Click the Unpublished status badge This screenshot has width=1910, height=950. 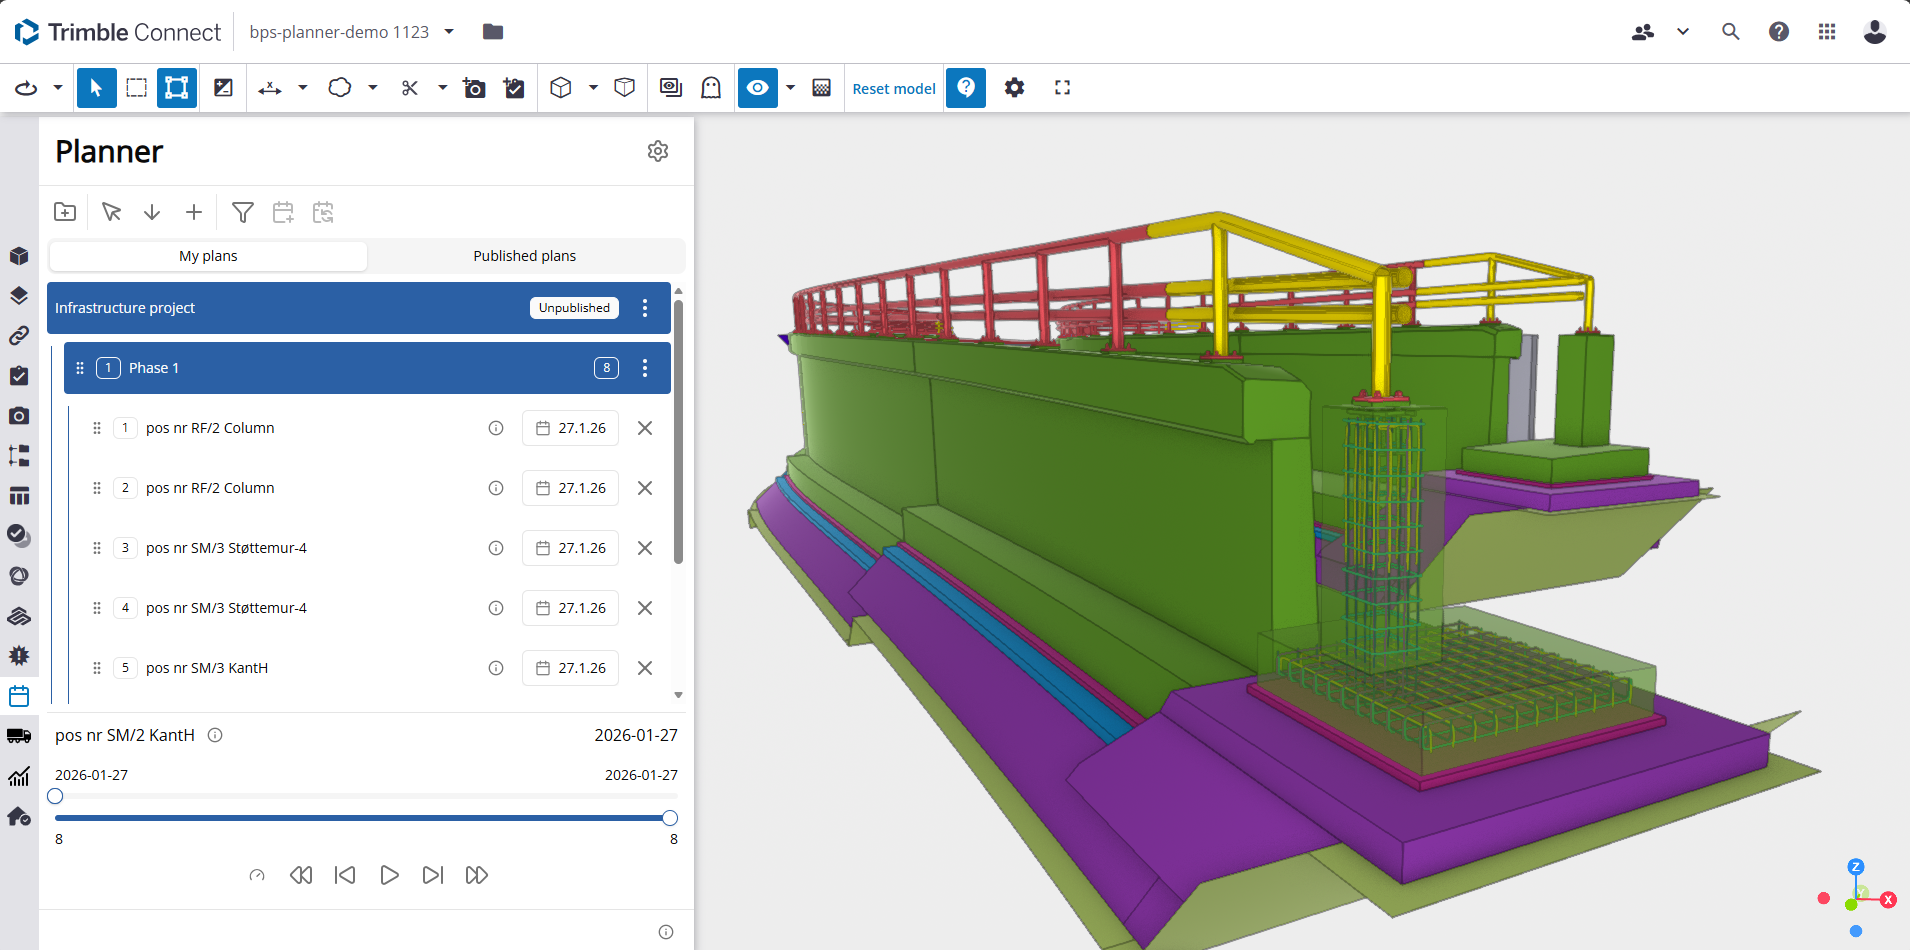click(574, 308)
